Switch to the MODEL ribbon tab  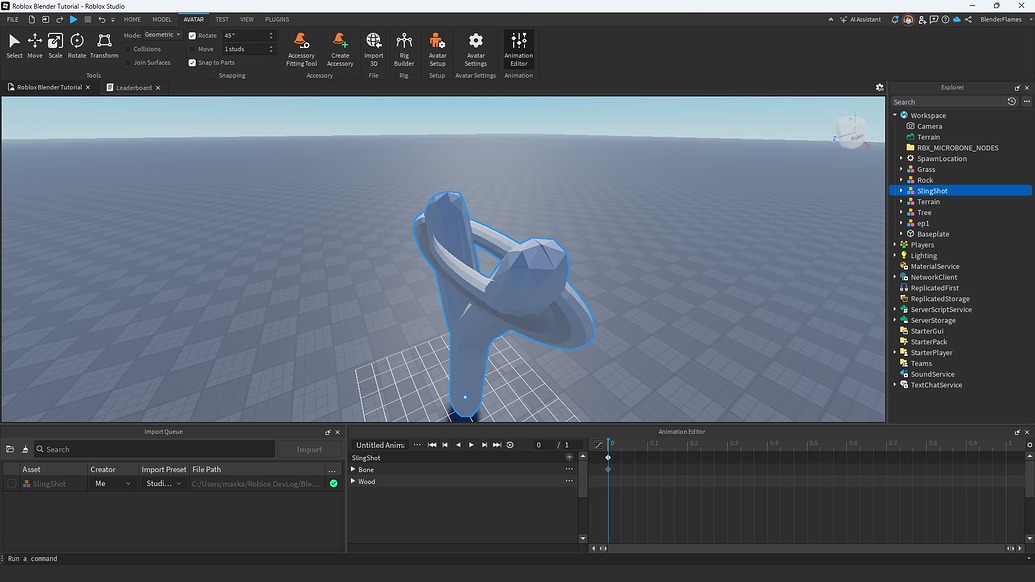(x=162, y=20)
